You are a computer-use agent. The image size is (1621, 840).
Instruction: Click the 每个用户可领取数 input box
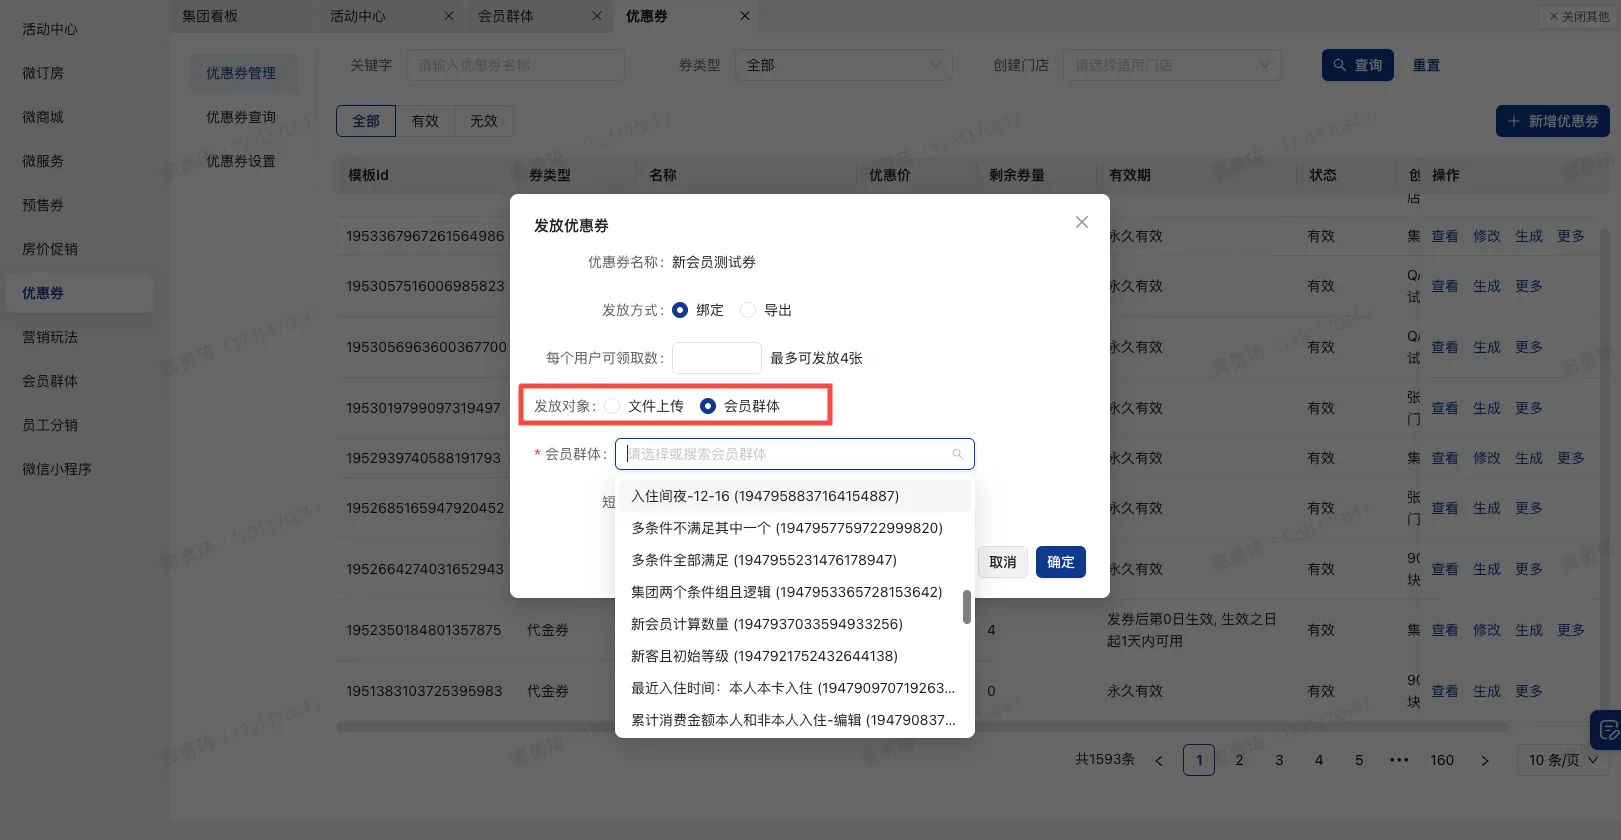[x=717, y=358]
